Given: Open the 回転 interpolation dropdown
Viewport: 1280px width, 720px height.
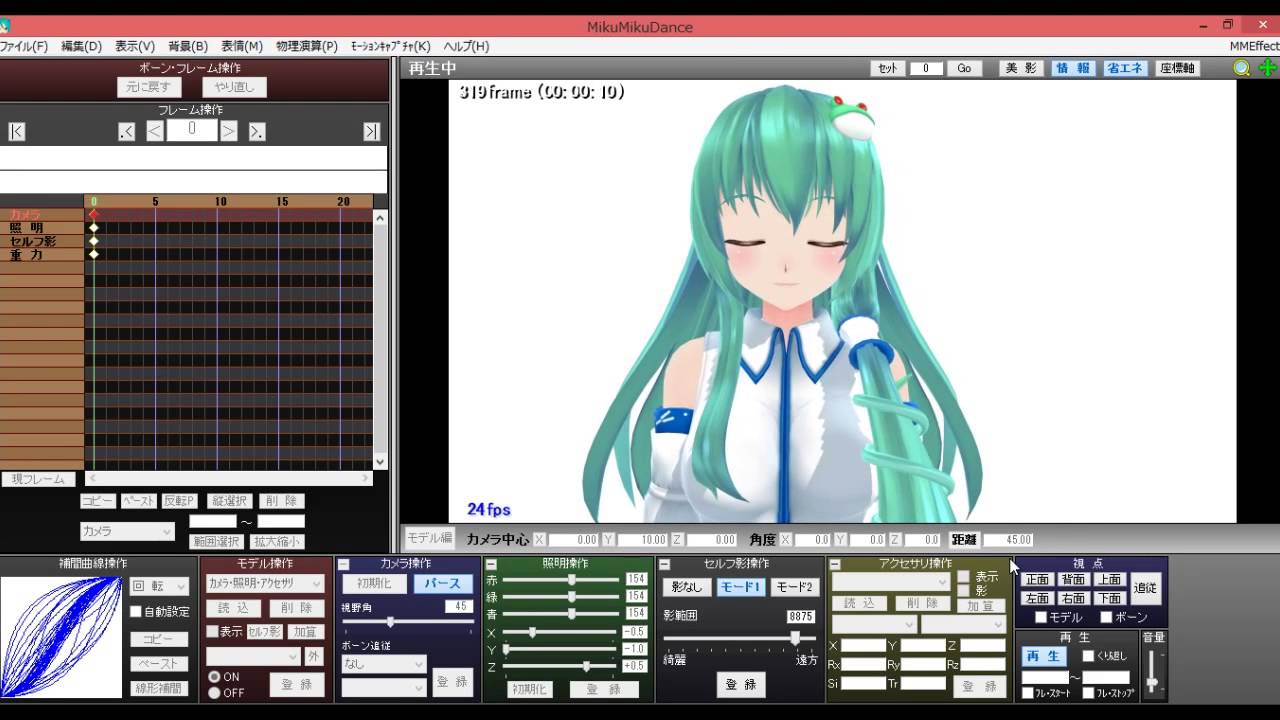Looking at the screenshot, I should [x=159, y=587].
